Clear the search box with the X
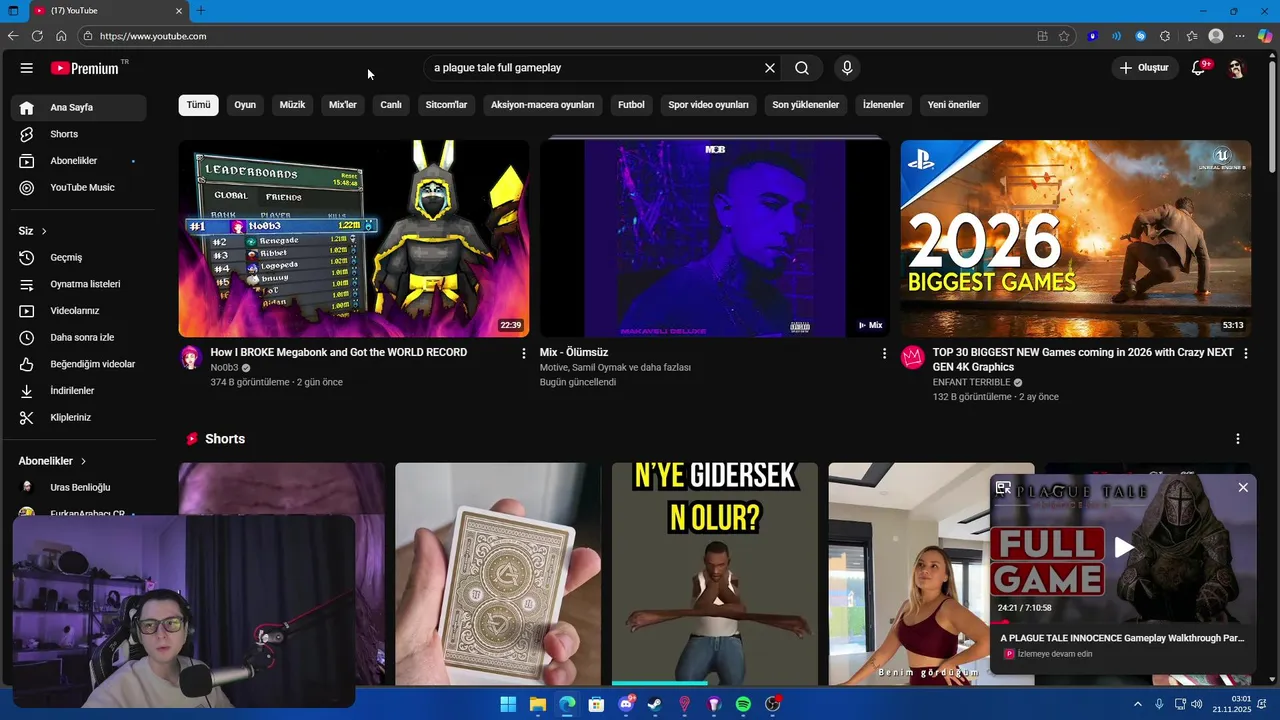The width and height of the screenshot is (1280, 720). pos(770,68)
